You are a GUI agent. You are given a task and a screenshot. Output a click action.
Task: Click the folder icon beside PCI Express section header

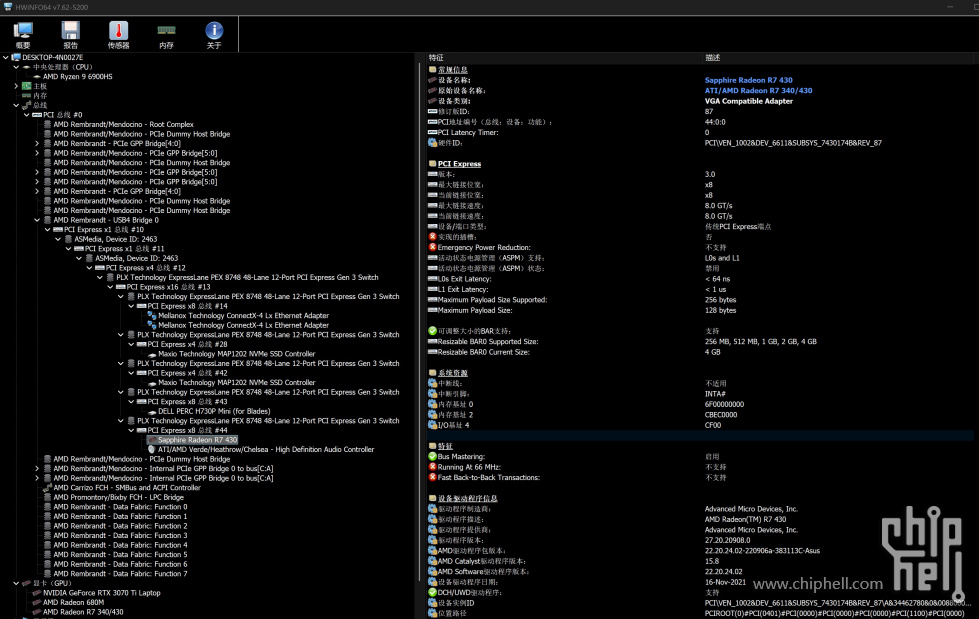coord(432,164)
